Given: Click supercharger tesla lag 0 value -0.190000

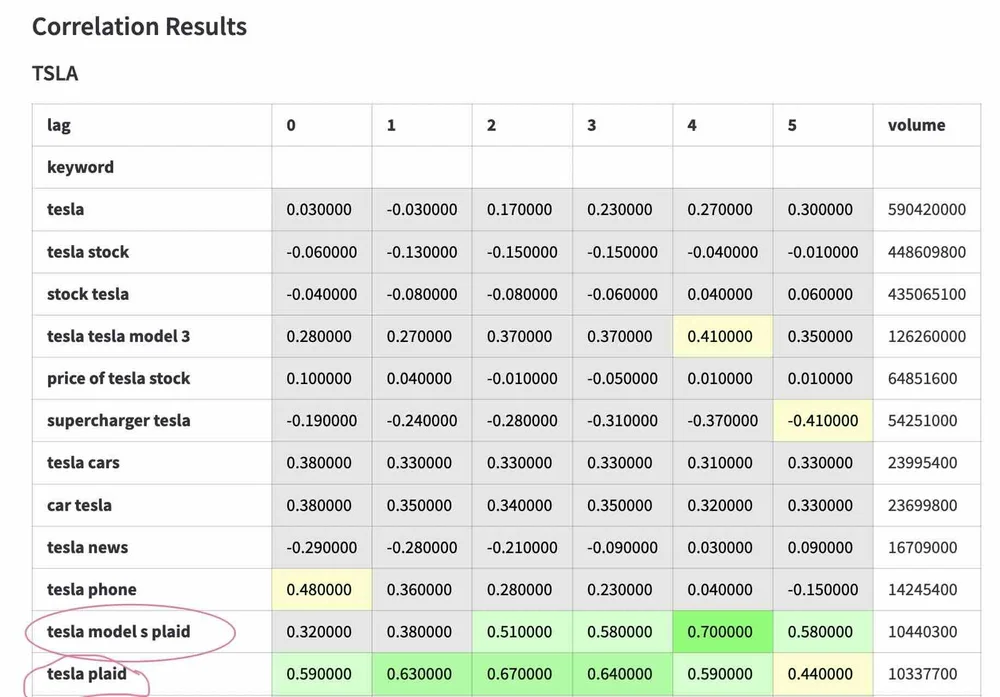Looking at the screenshot, I should click(x=321, y=420).
